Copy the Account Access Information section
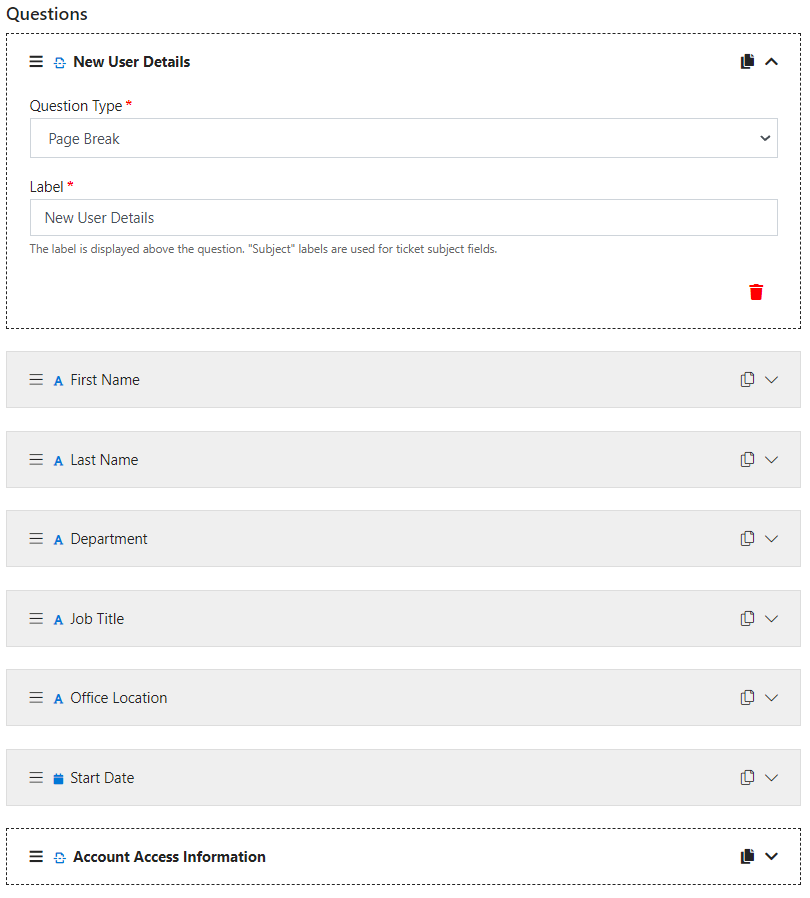This screenshot has height=898, width=810. click(x=747, y=857)
